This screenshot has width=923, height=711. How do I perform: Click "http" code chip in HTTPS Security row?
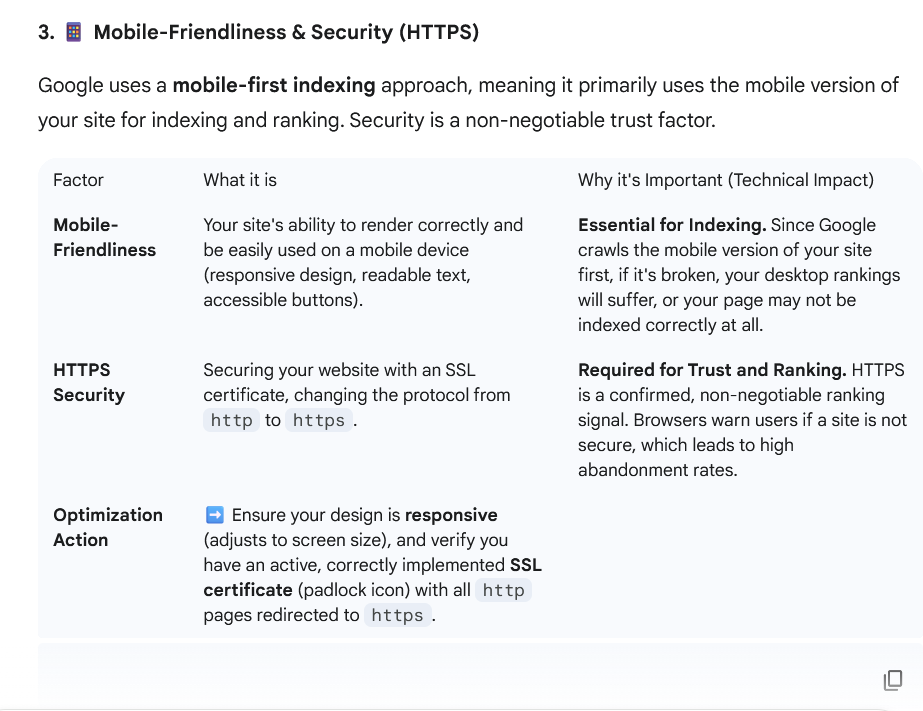(232, 420)
